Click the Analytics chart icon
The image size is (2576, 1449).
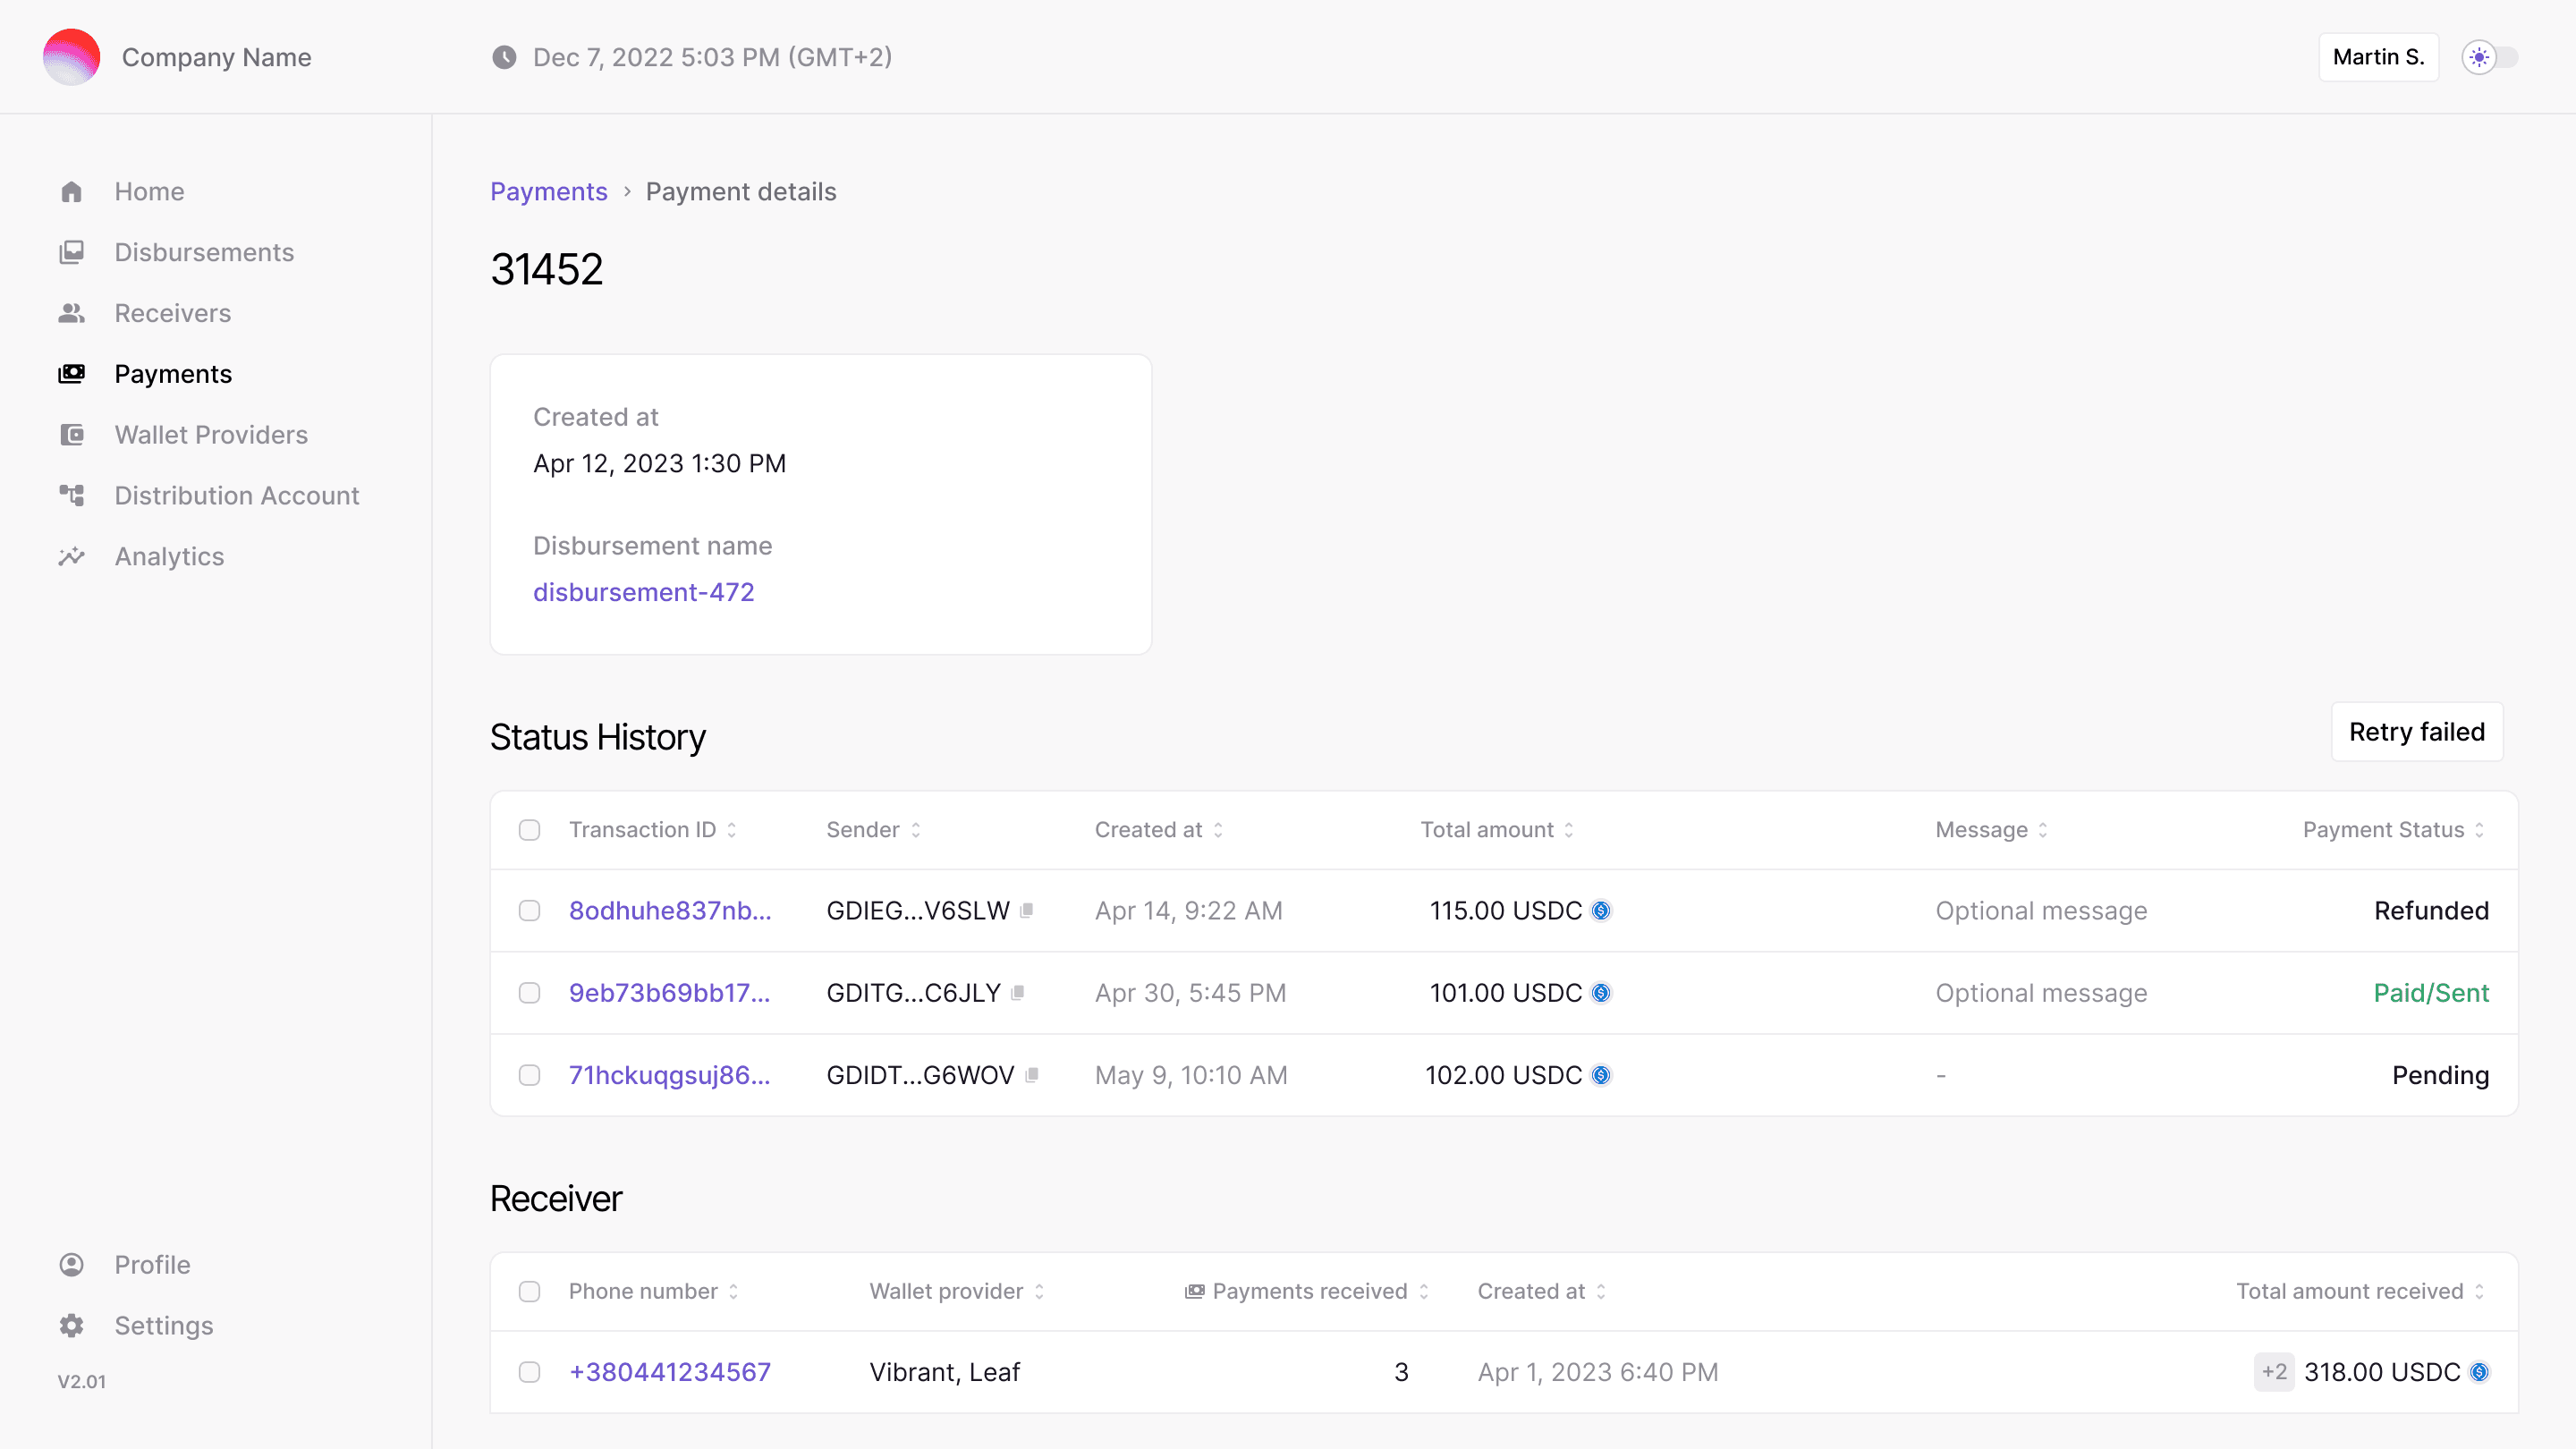71,557
